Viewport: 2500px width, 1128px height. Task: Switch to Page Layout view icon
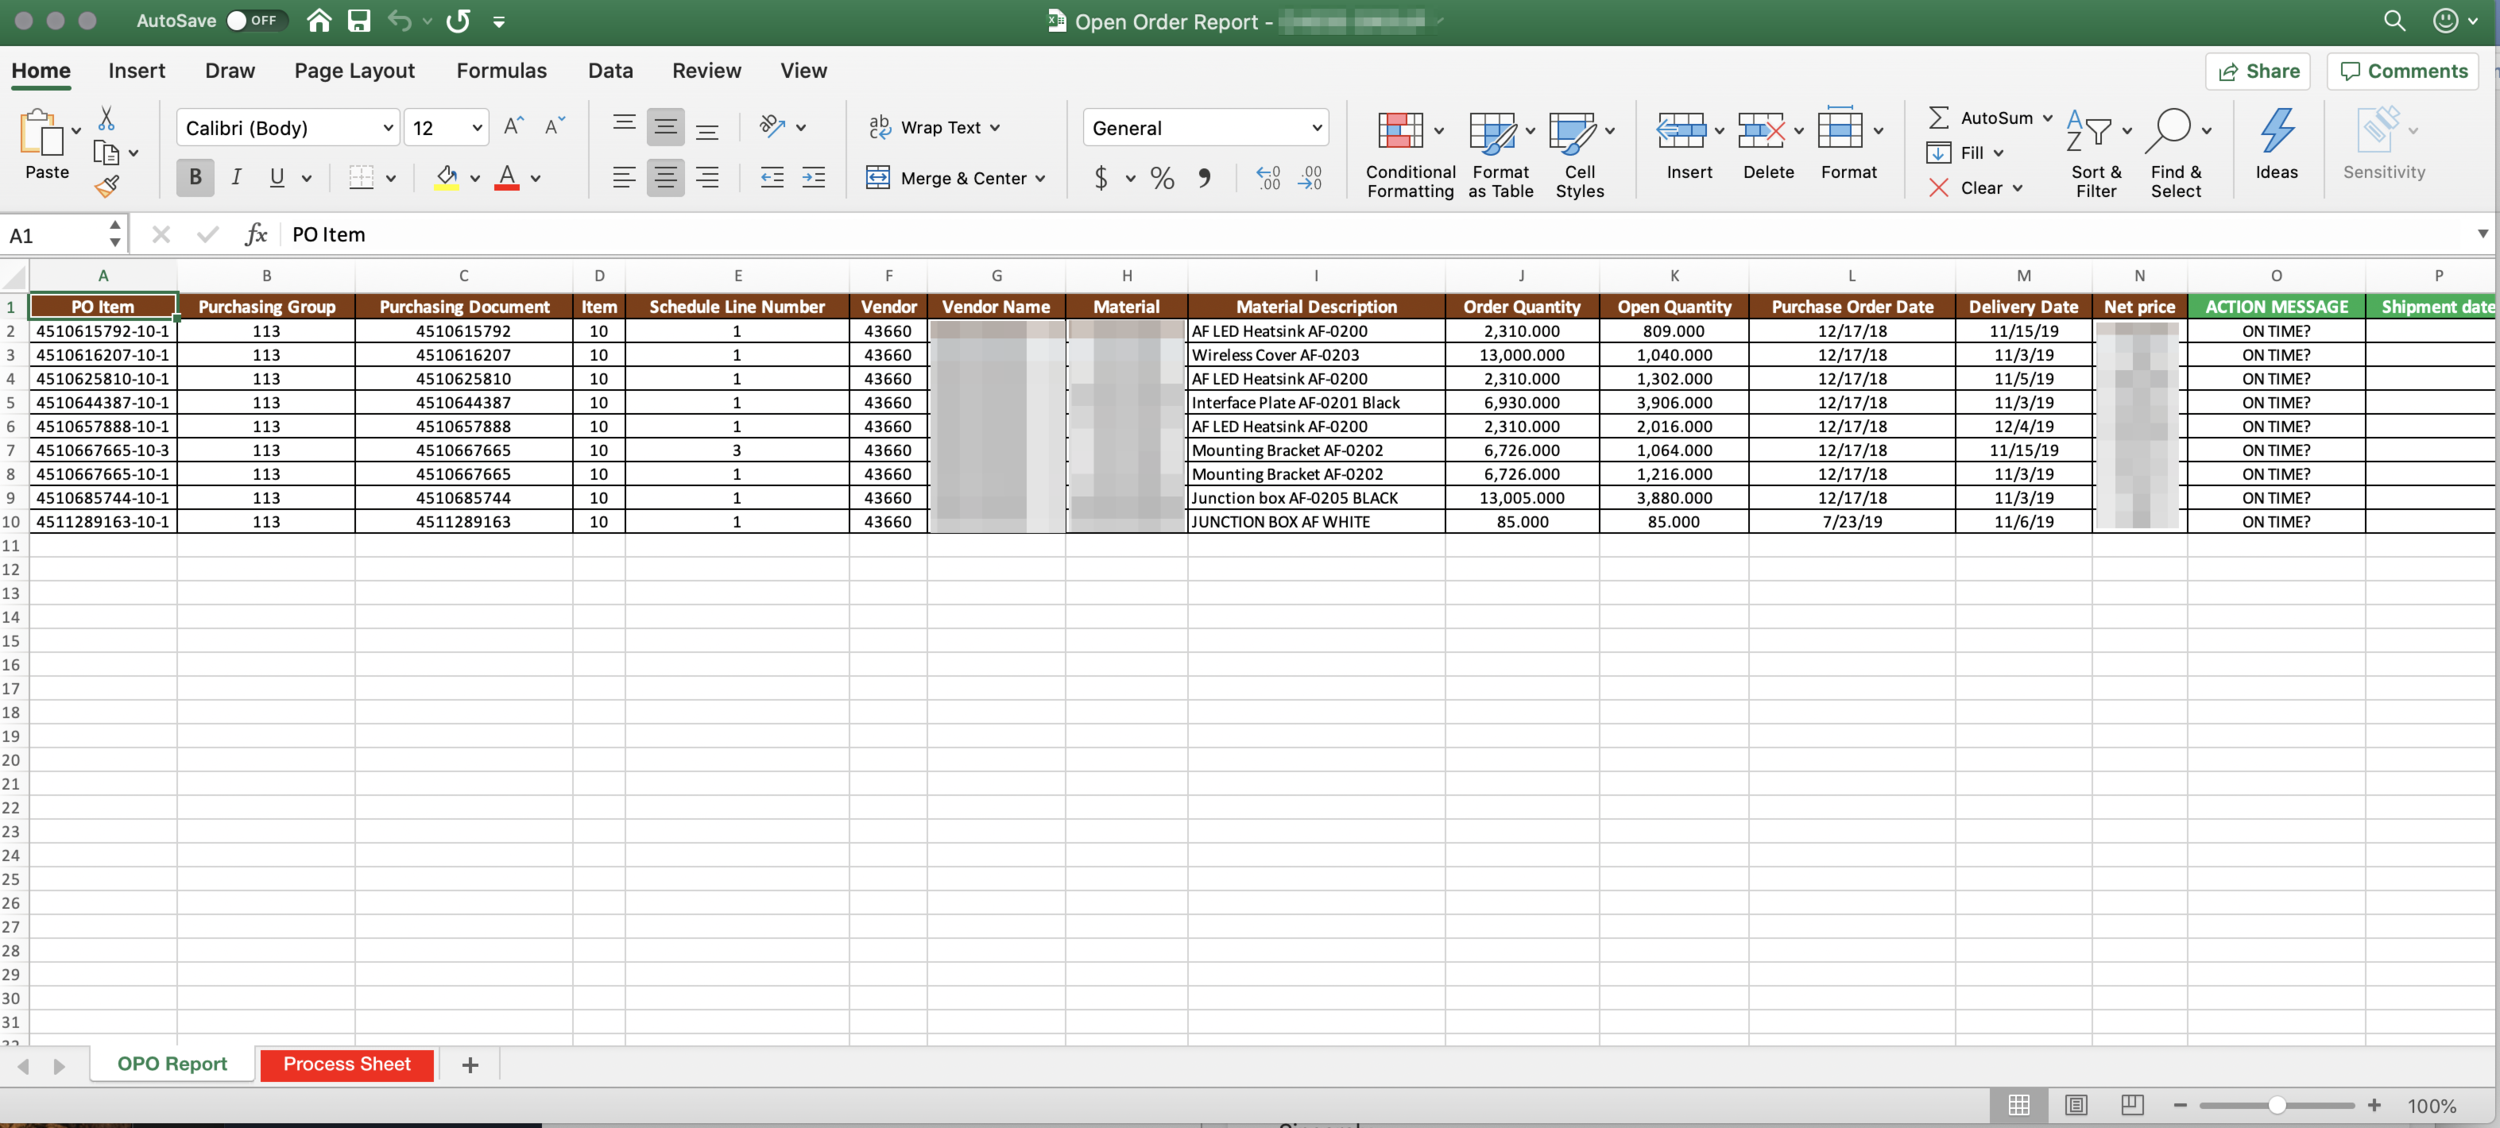point(2076,1105)
